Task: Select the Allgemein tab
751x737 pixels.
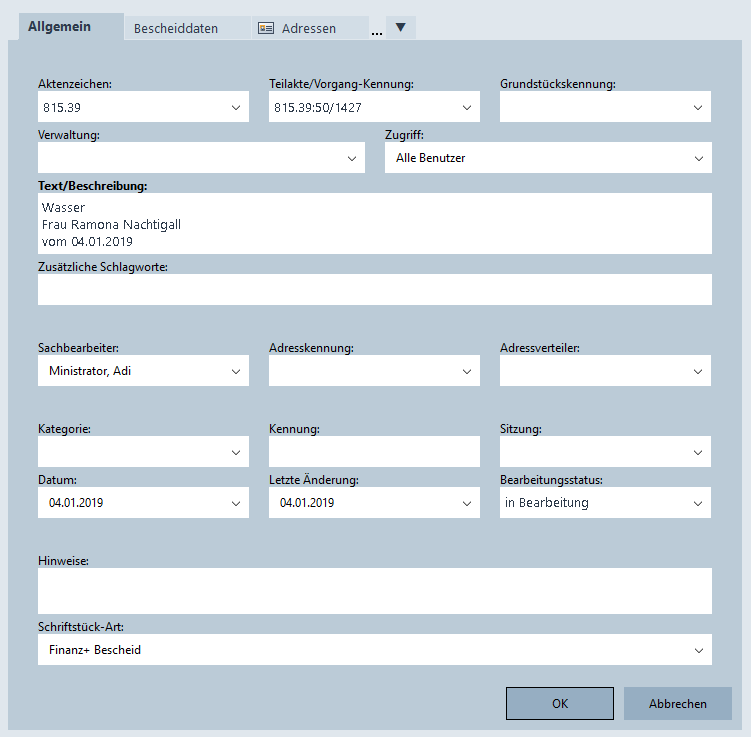Action: (x=60, y=27)
